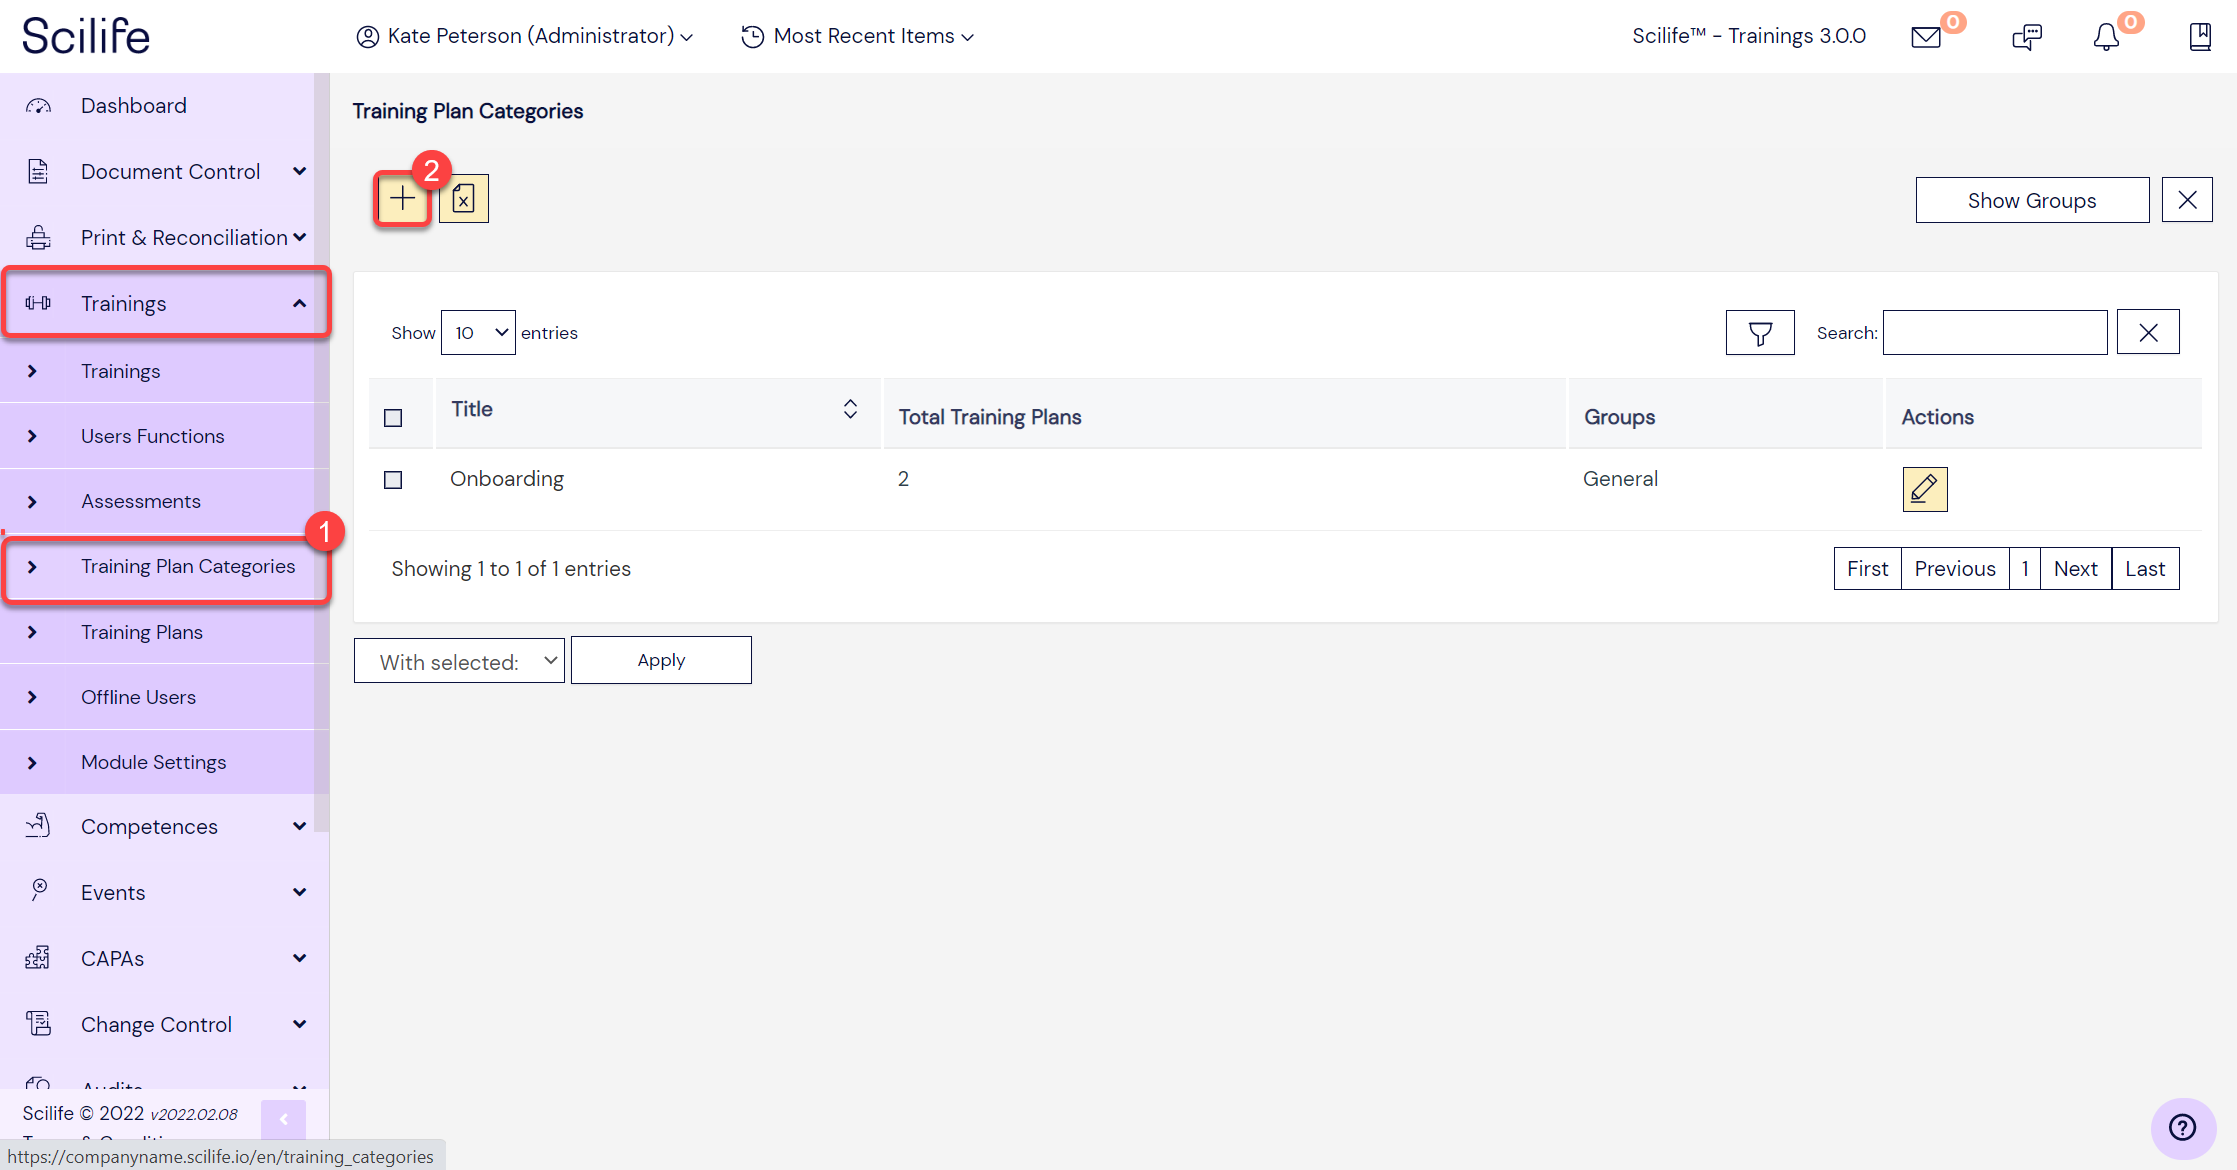Click inside the Search field
2237x1170 pixels.
[1994, 332]
